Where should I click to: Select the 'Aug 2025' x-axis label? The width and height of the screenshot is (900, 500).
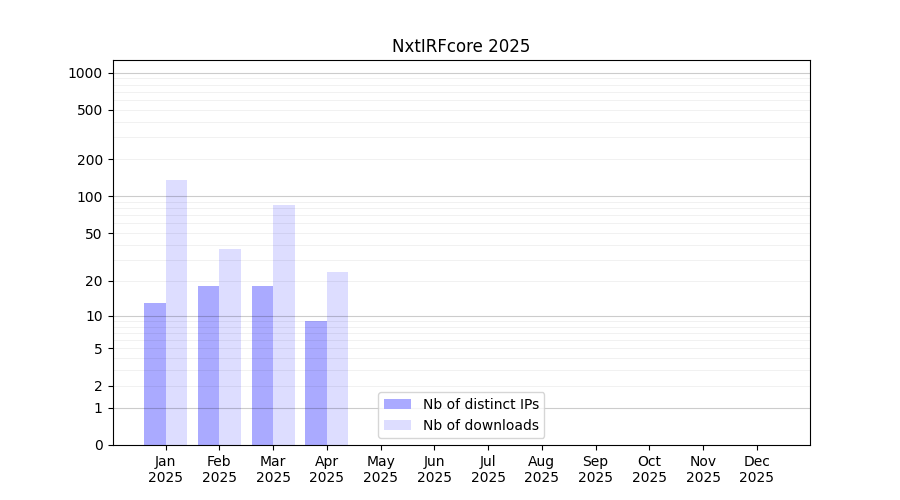541,469
